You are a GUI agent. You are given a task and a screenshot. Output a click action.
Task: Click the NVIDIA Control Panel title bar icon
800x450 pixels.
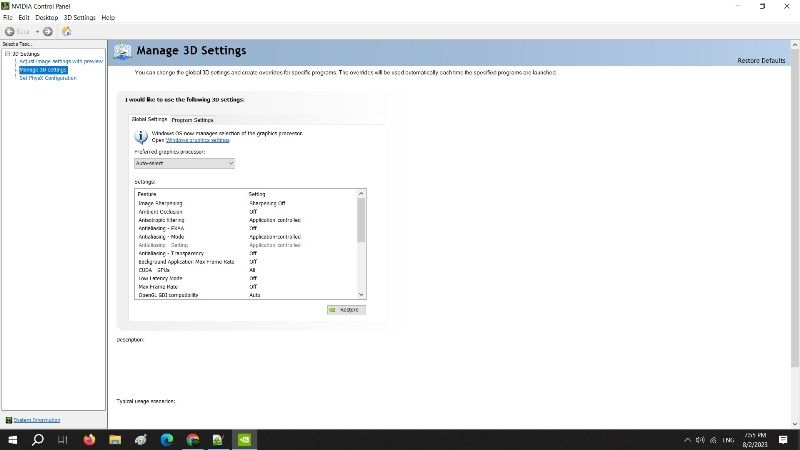point(6,6)
